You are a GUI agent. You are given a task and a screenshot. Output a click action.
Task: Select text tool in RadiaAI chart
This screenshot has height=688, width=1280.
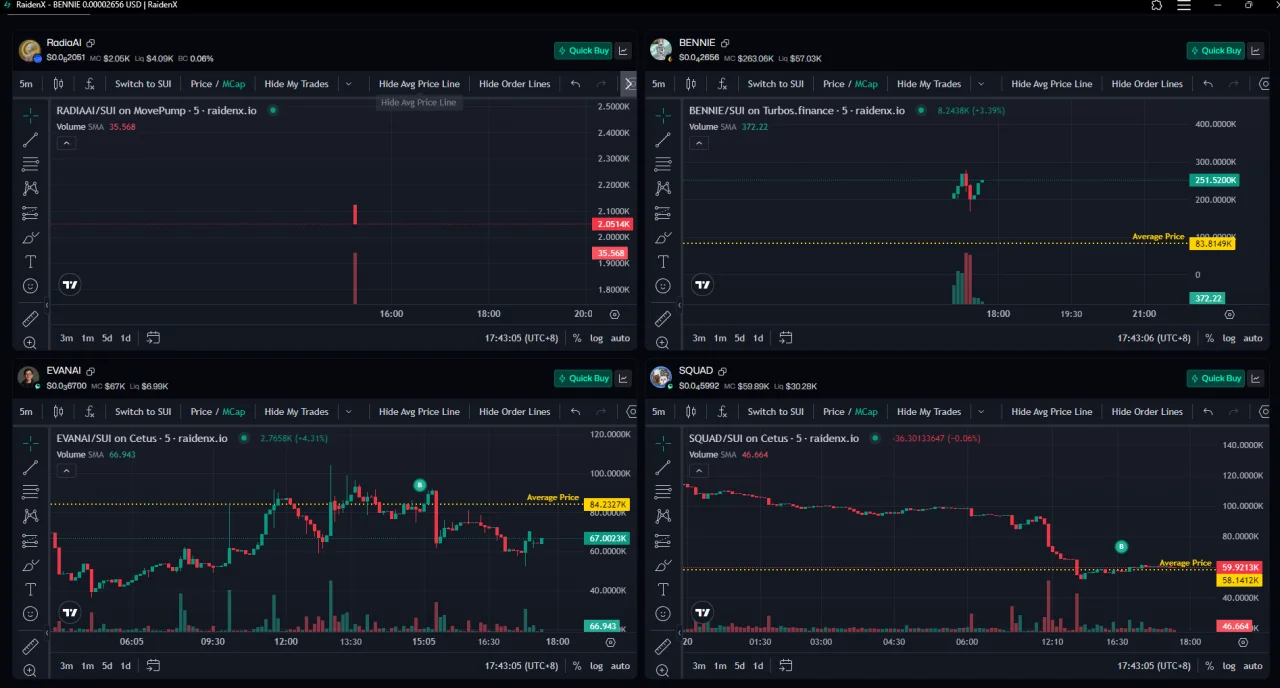(x=30, y=262)
